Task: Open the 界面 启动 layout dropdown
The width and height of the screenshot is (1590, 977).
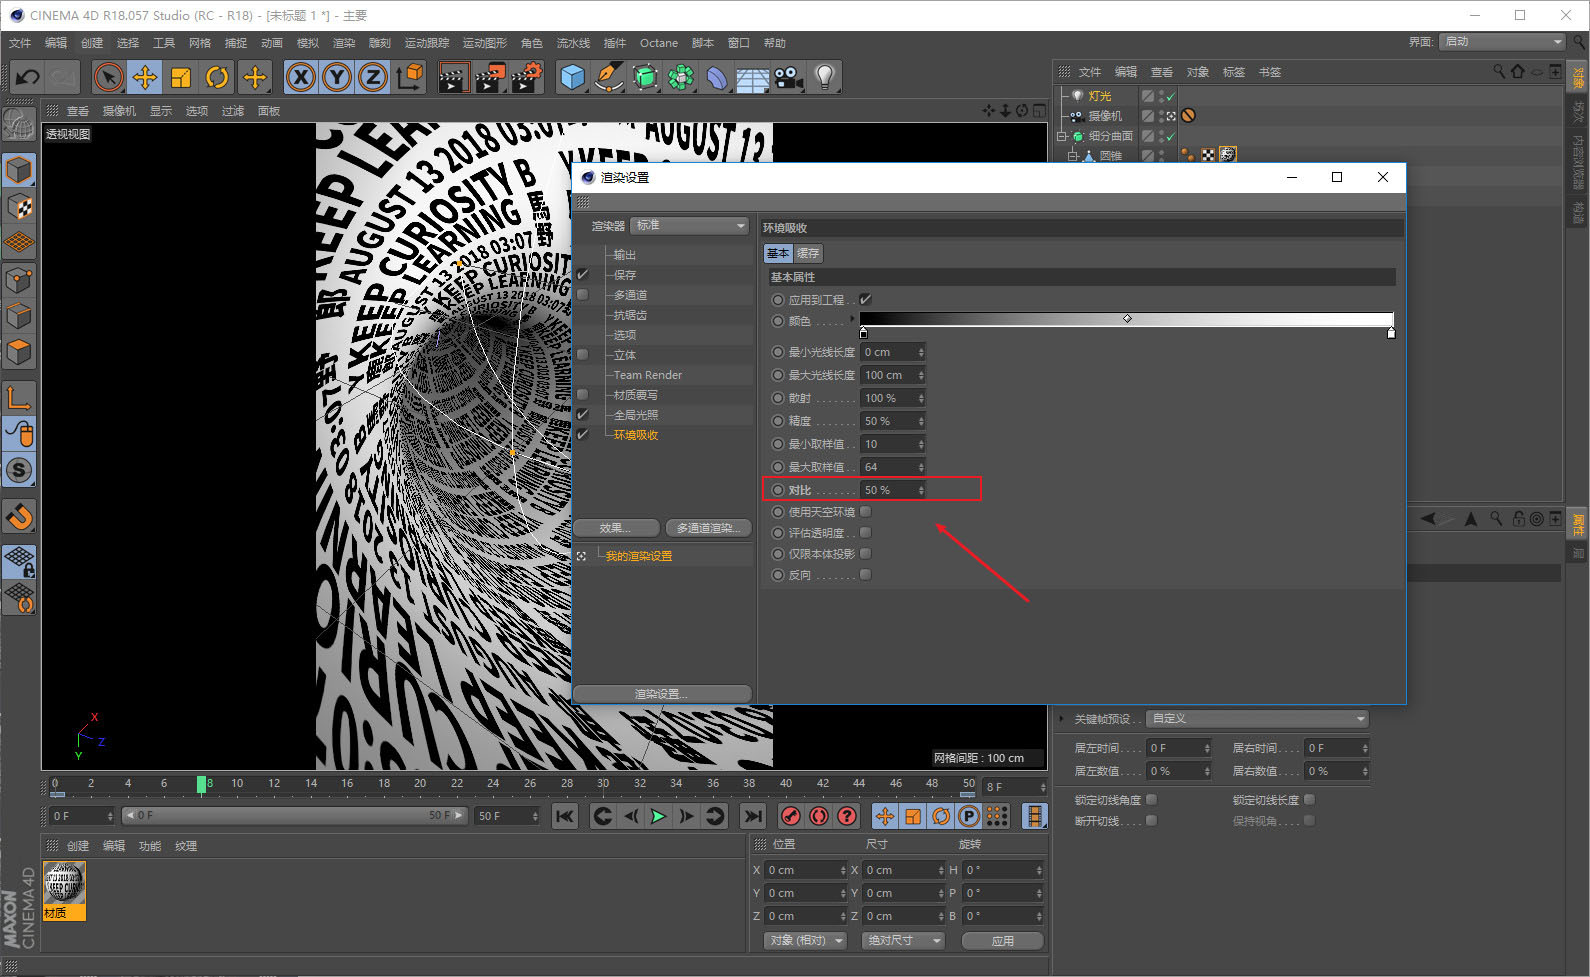Action: tap(1503, 41)
